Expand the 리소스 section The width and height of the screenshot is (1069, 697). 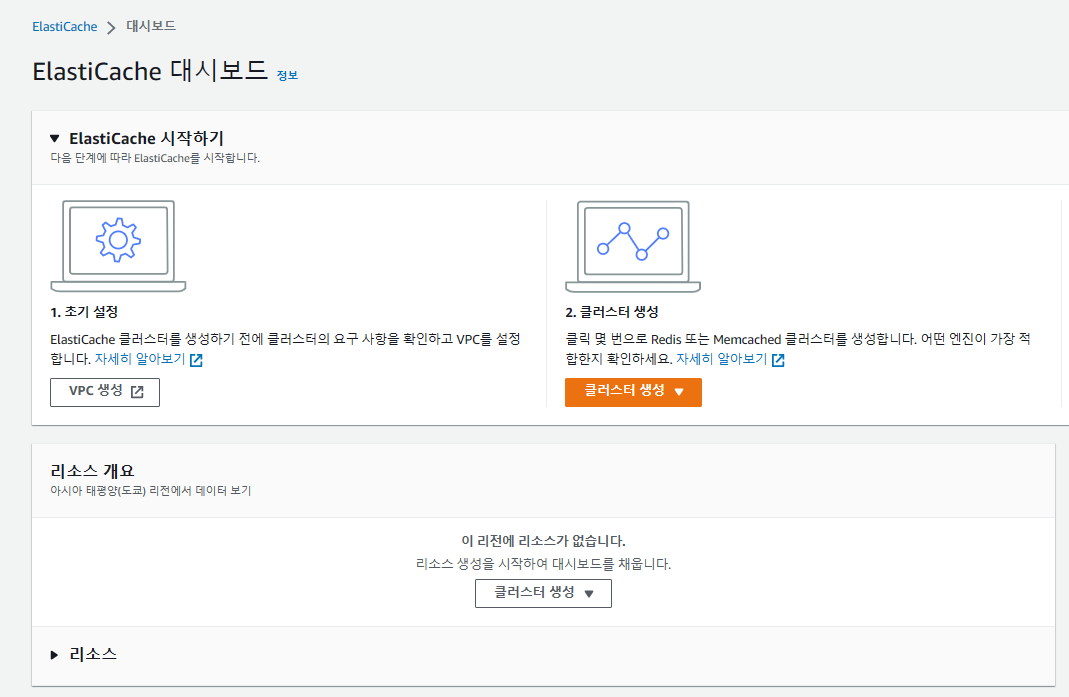(x=55, y=655)
